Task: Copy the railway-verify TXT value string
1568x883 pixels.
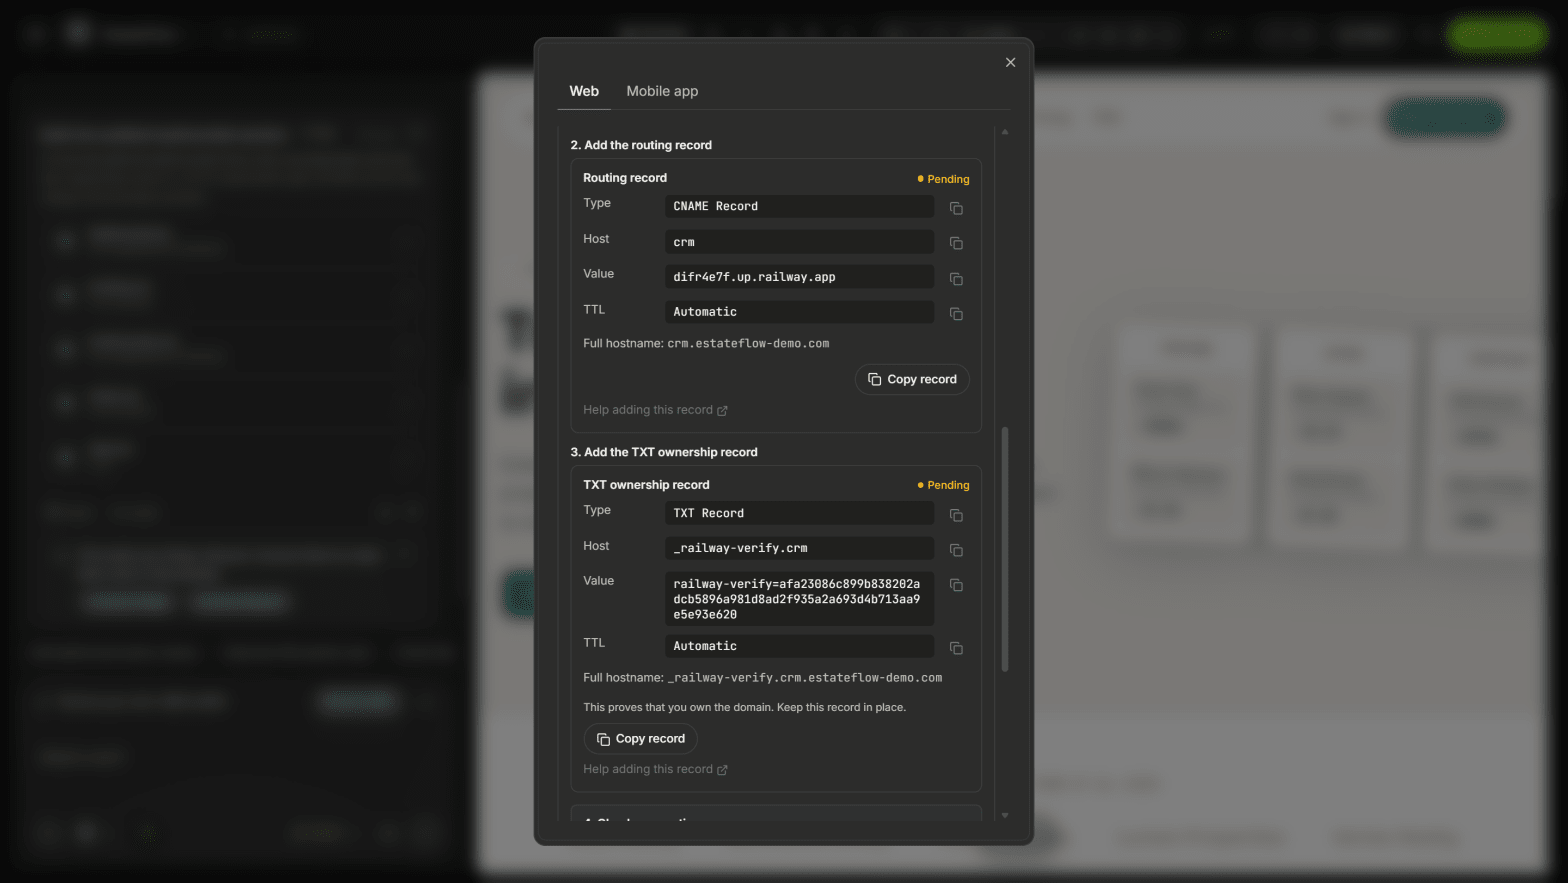Action: pyautogui.click(x=956, y=585)
